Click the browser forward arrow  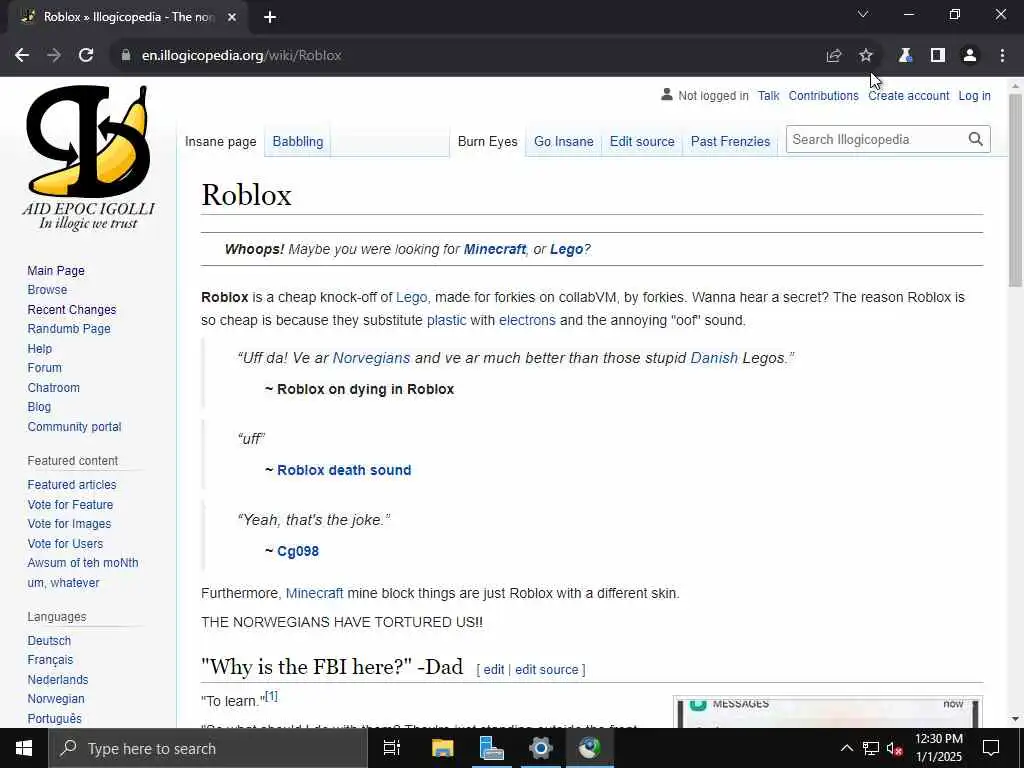point(54,56)
